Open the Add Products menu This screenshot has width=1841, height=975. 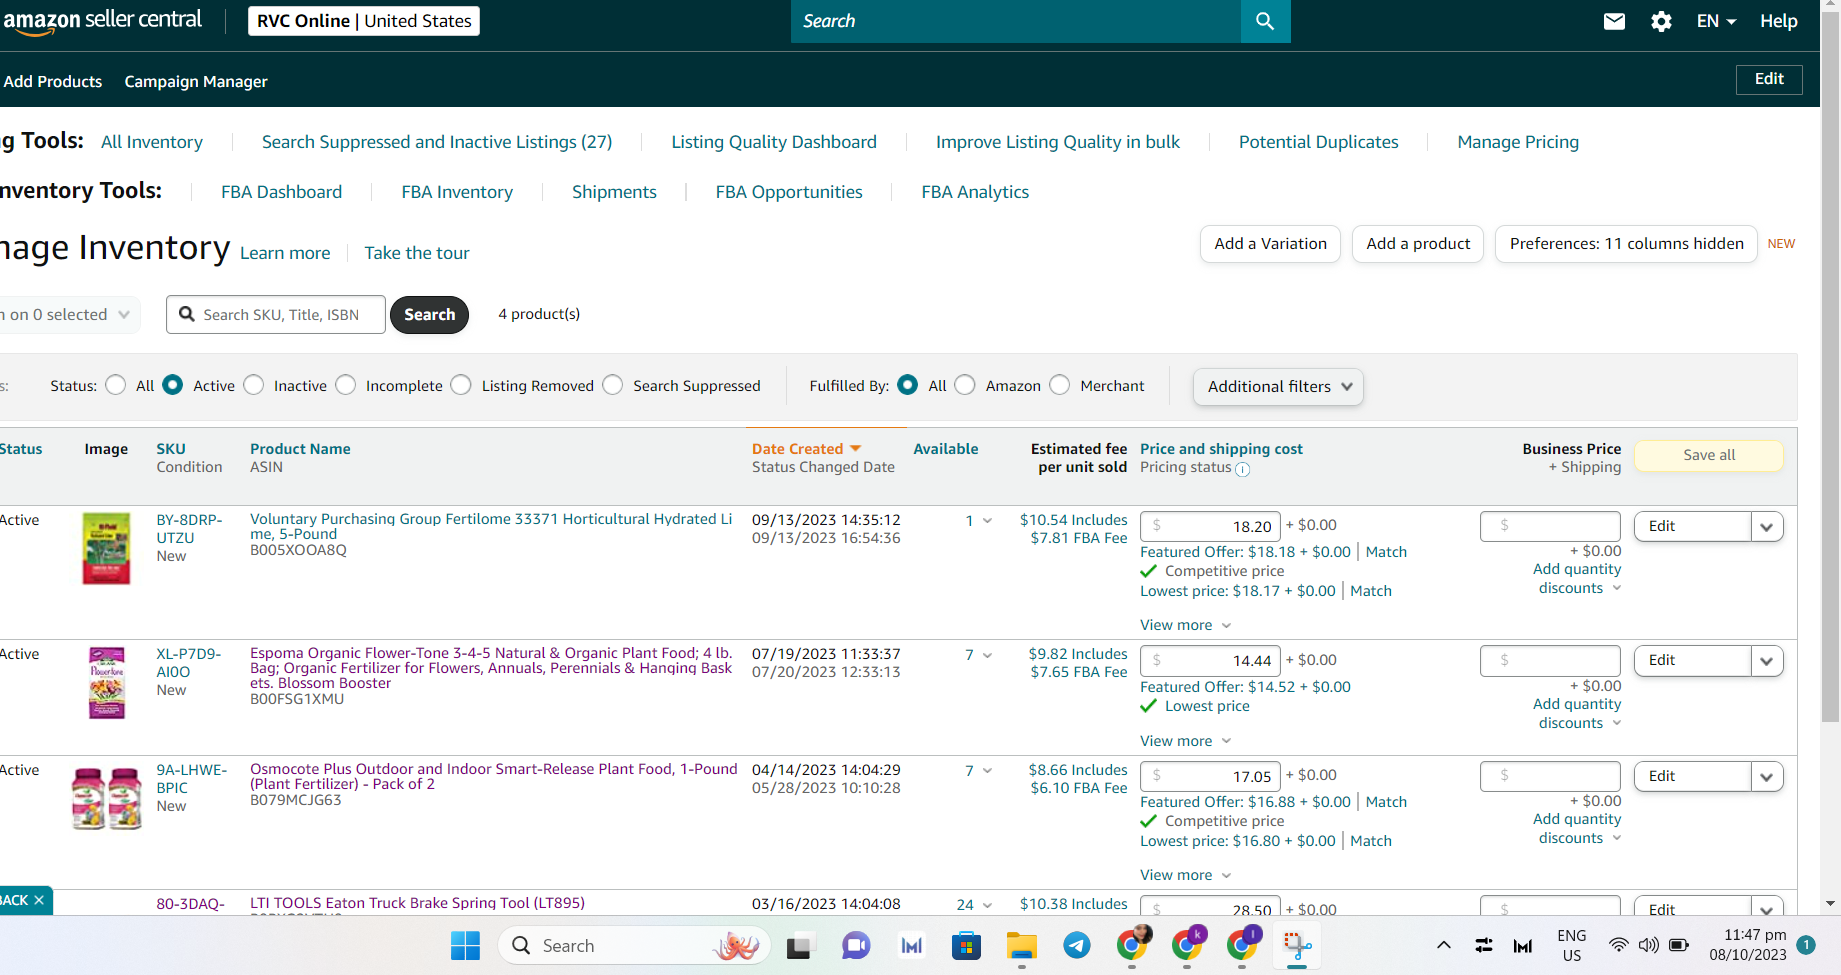(53, 82)
